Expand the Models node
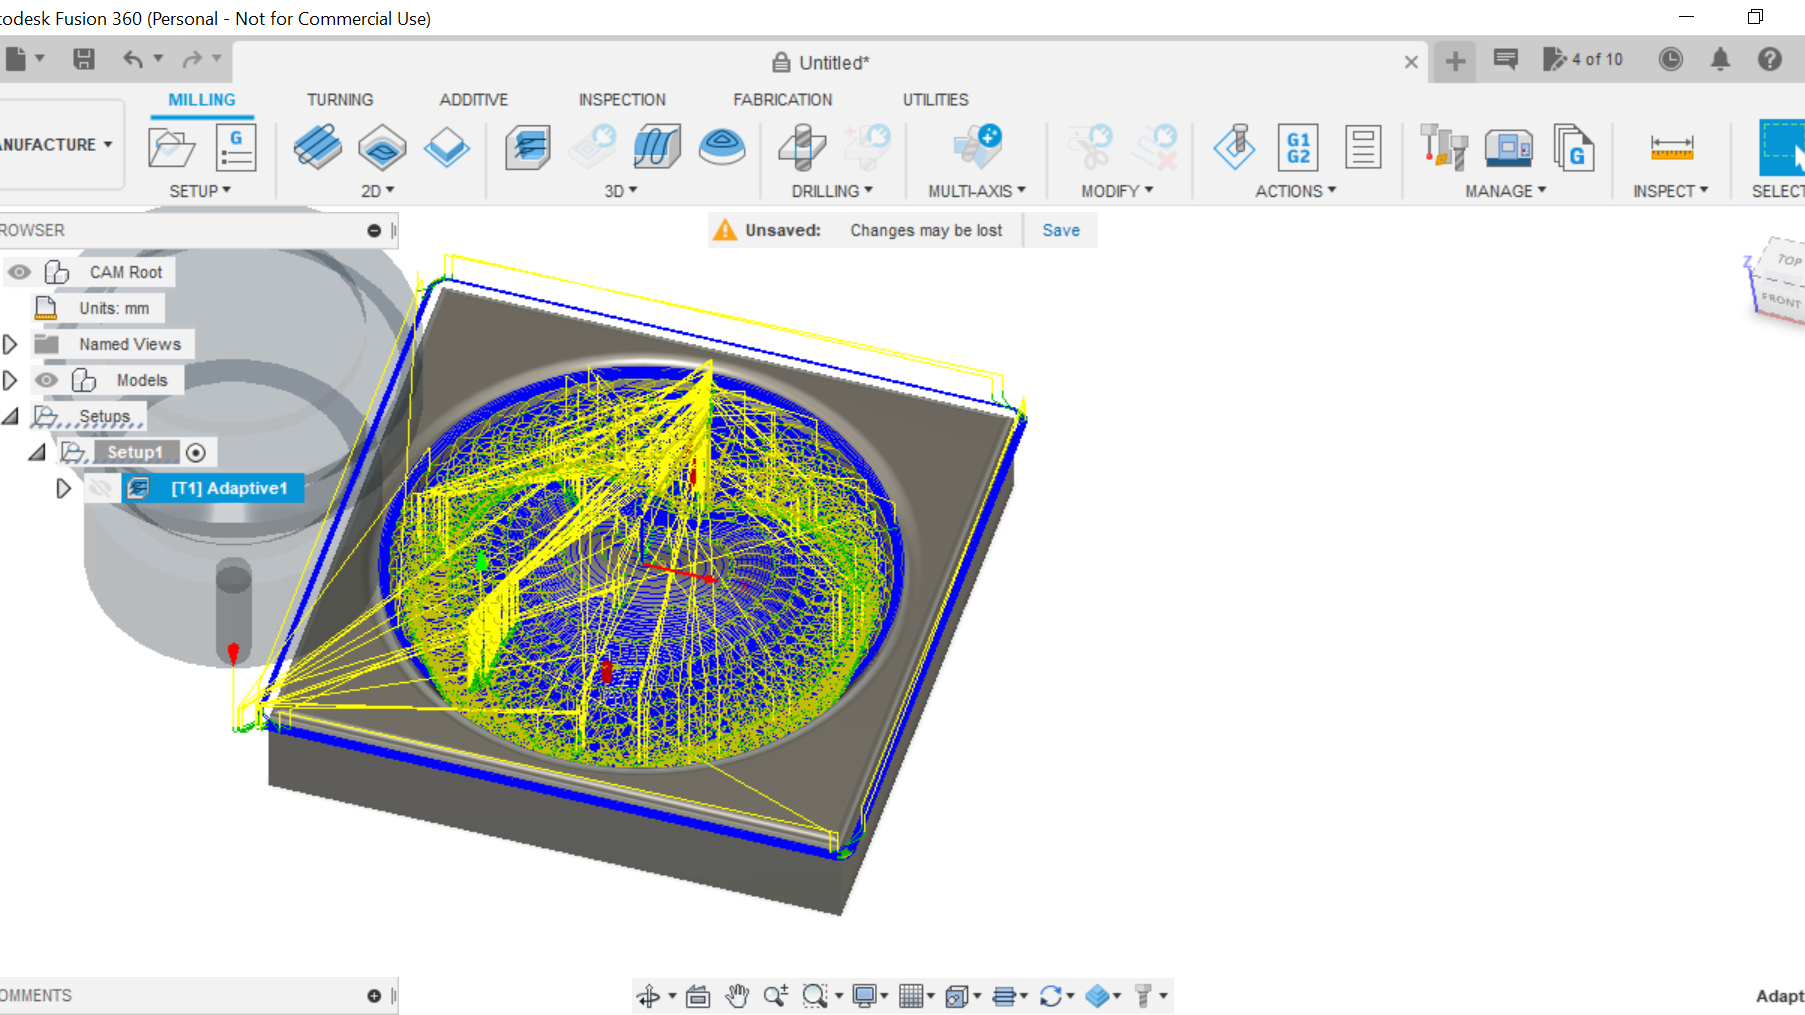Image resolution: width=1805 pixels, height=1015 pixels. coord(10,380)
